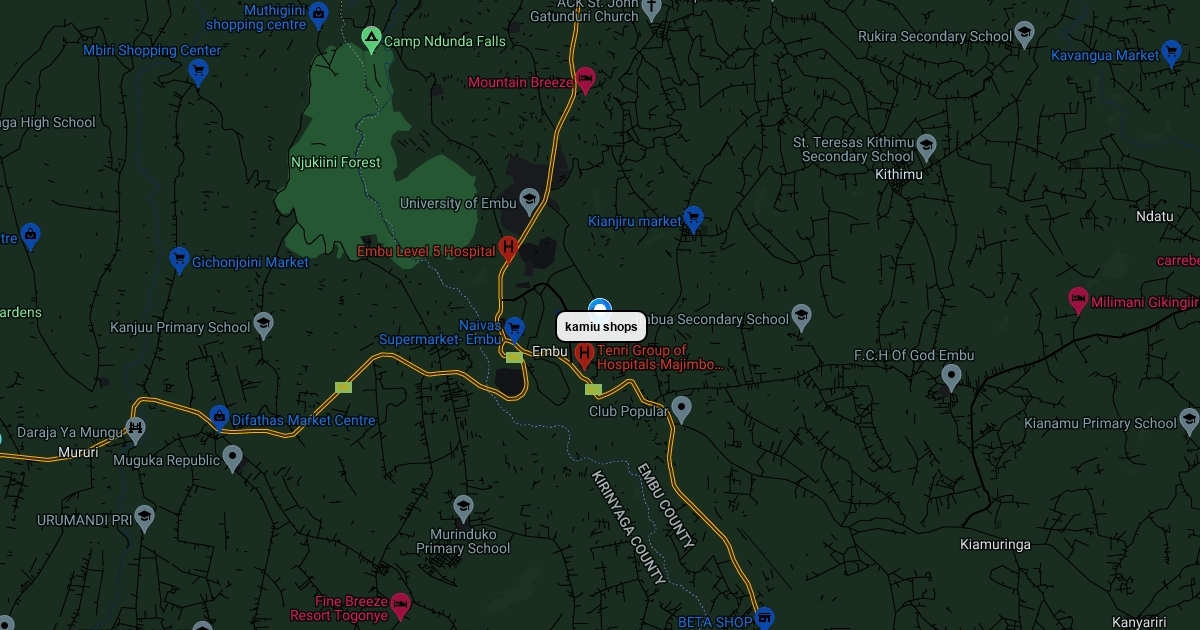Viewport: 1200px width, 630px height.
Task: Click the Naivas Supermarket Embu pin
Action: pyautogui.click(x=514, y=328)
